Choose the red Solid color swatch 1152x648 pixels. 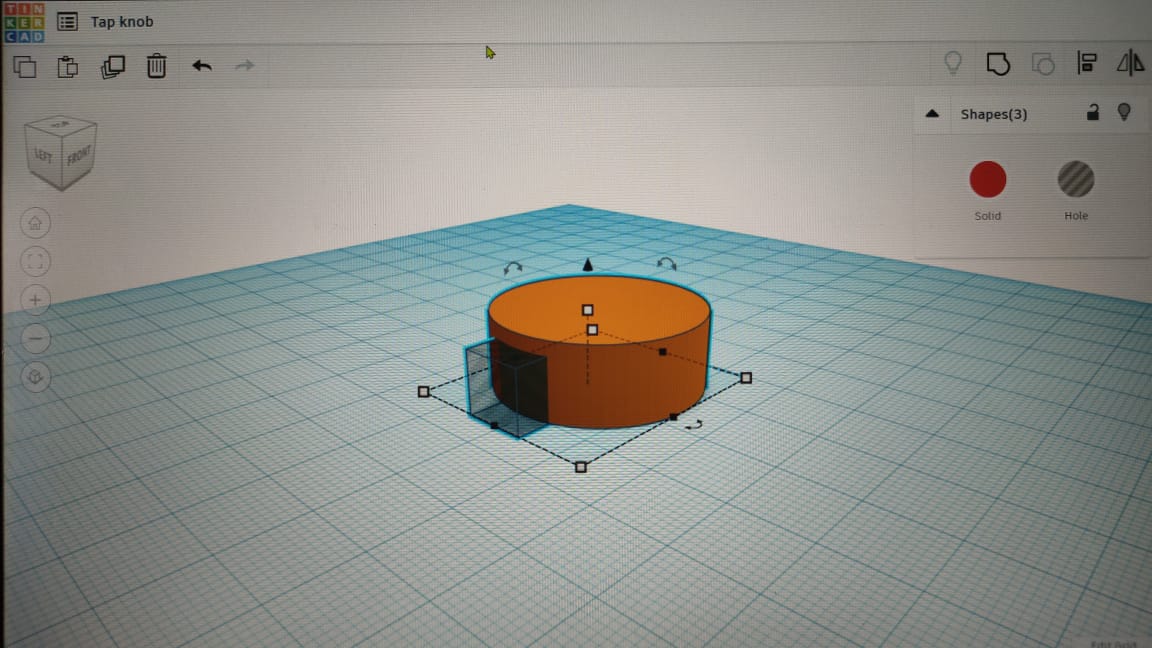coord(987,179)
